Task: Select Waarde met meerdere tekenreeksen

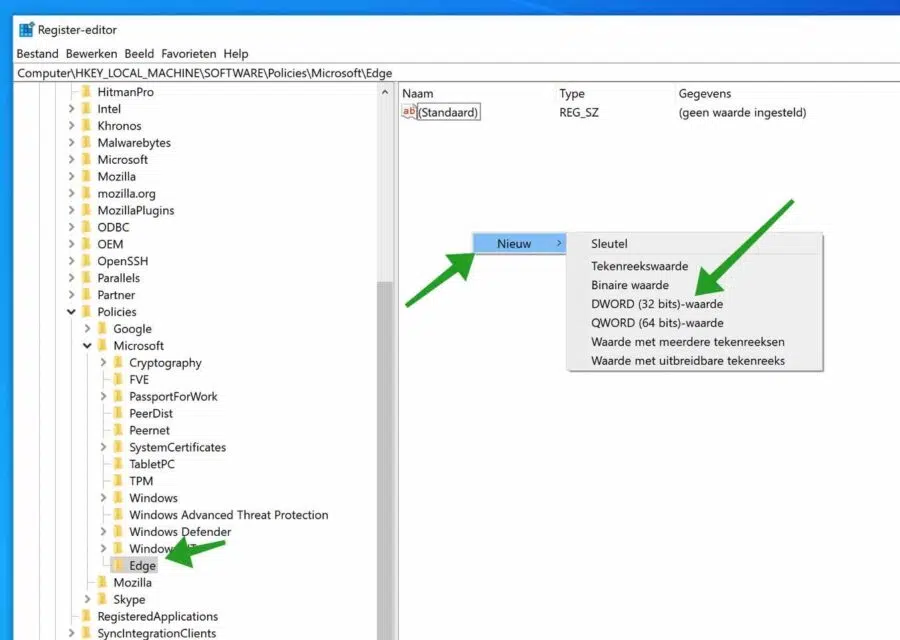Action: [688, 342]
